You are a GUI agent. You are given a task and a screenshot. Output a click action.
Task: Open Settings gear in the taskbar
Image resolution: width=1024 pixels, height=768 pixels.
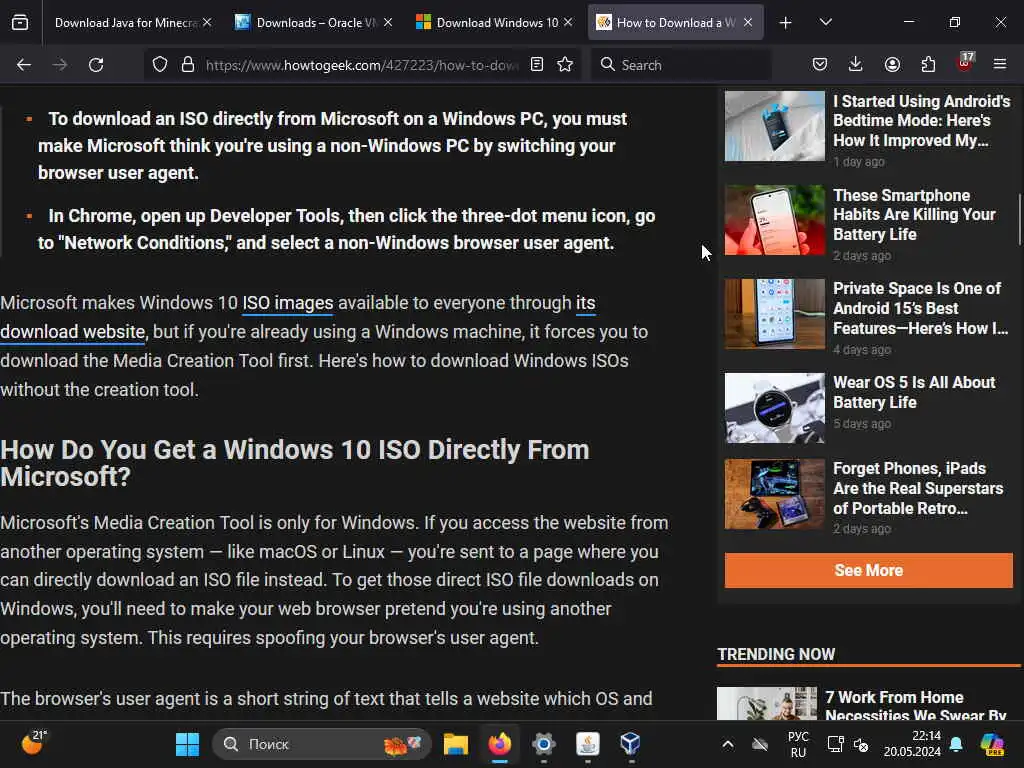(543, 744)
